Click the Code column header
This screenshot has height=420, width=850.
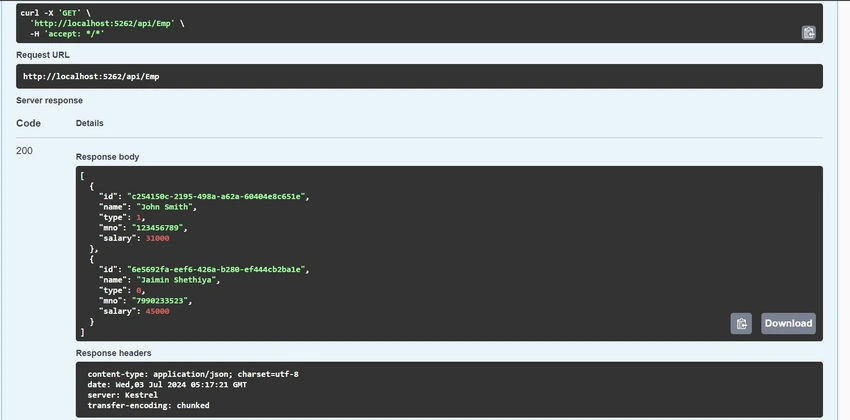pyautogui.click(x=28, y=123)
